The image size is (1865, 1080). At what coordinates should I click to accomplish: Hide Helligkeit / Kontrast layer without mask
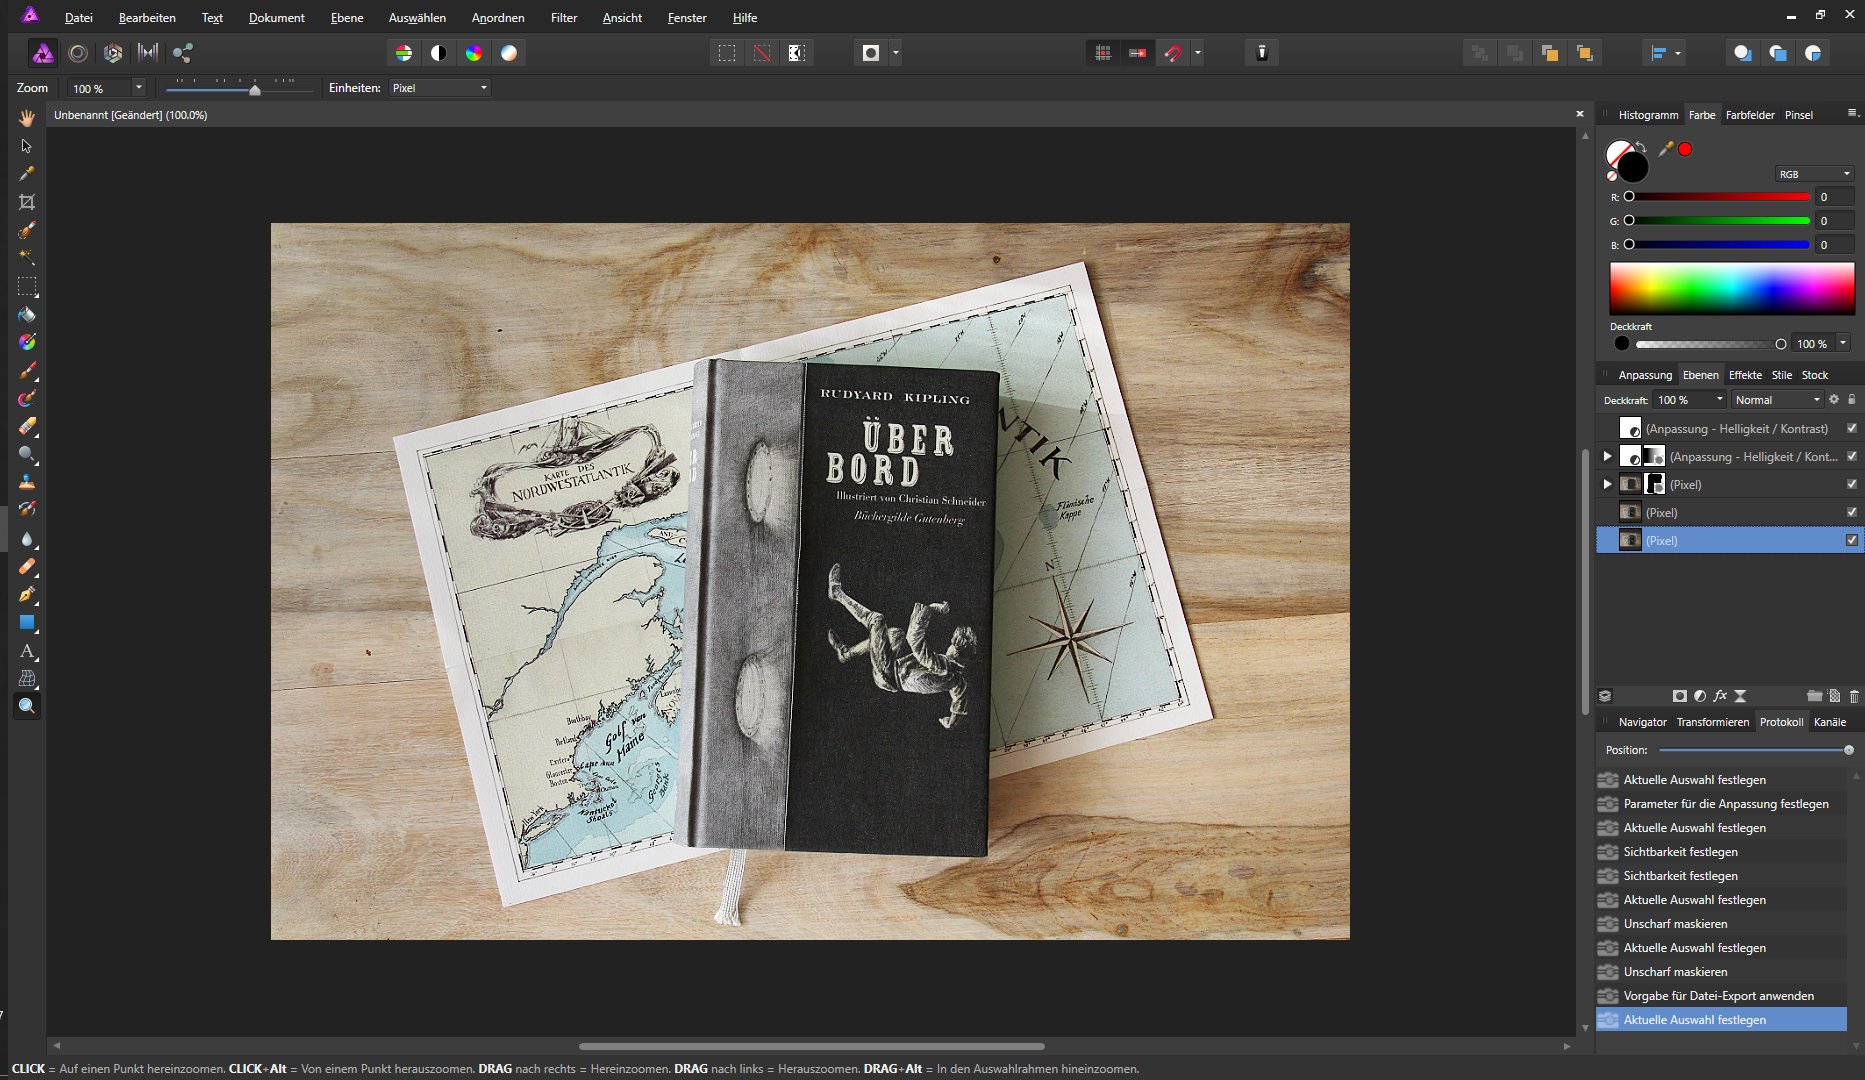(x=1851, y=428)
